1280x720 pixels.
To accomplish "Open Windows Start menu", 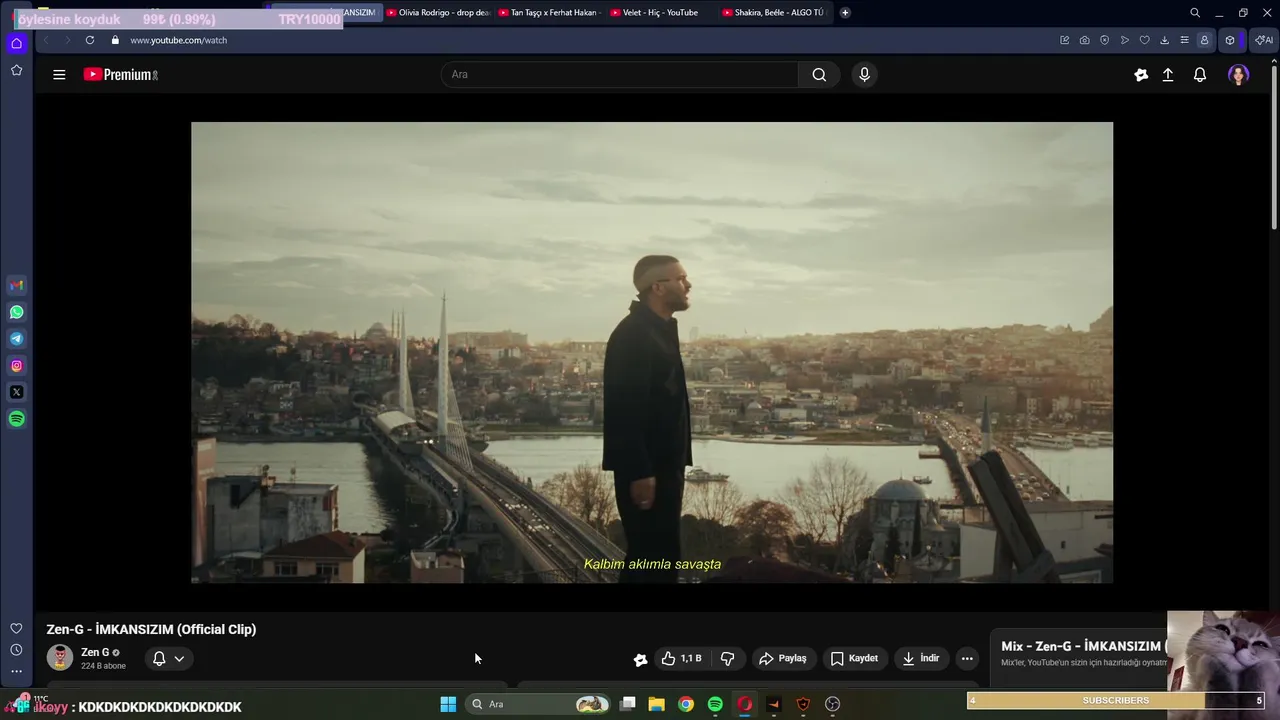I will [x=448, y=704].
